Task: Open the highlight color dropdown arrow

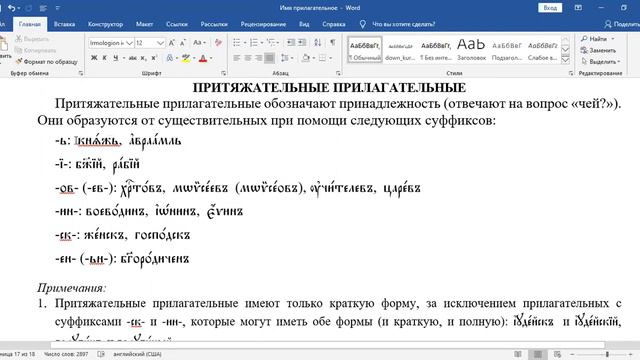Action: point(194,58)
